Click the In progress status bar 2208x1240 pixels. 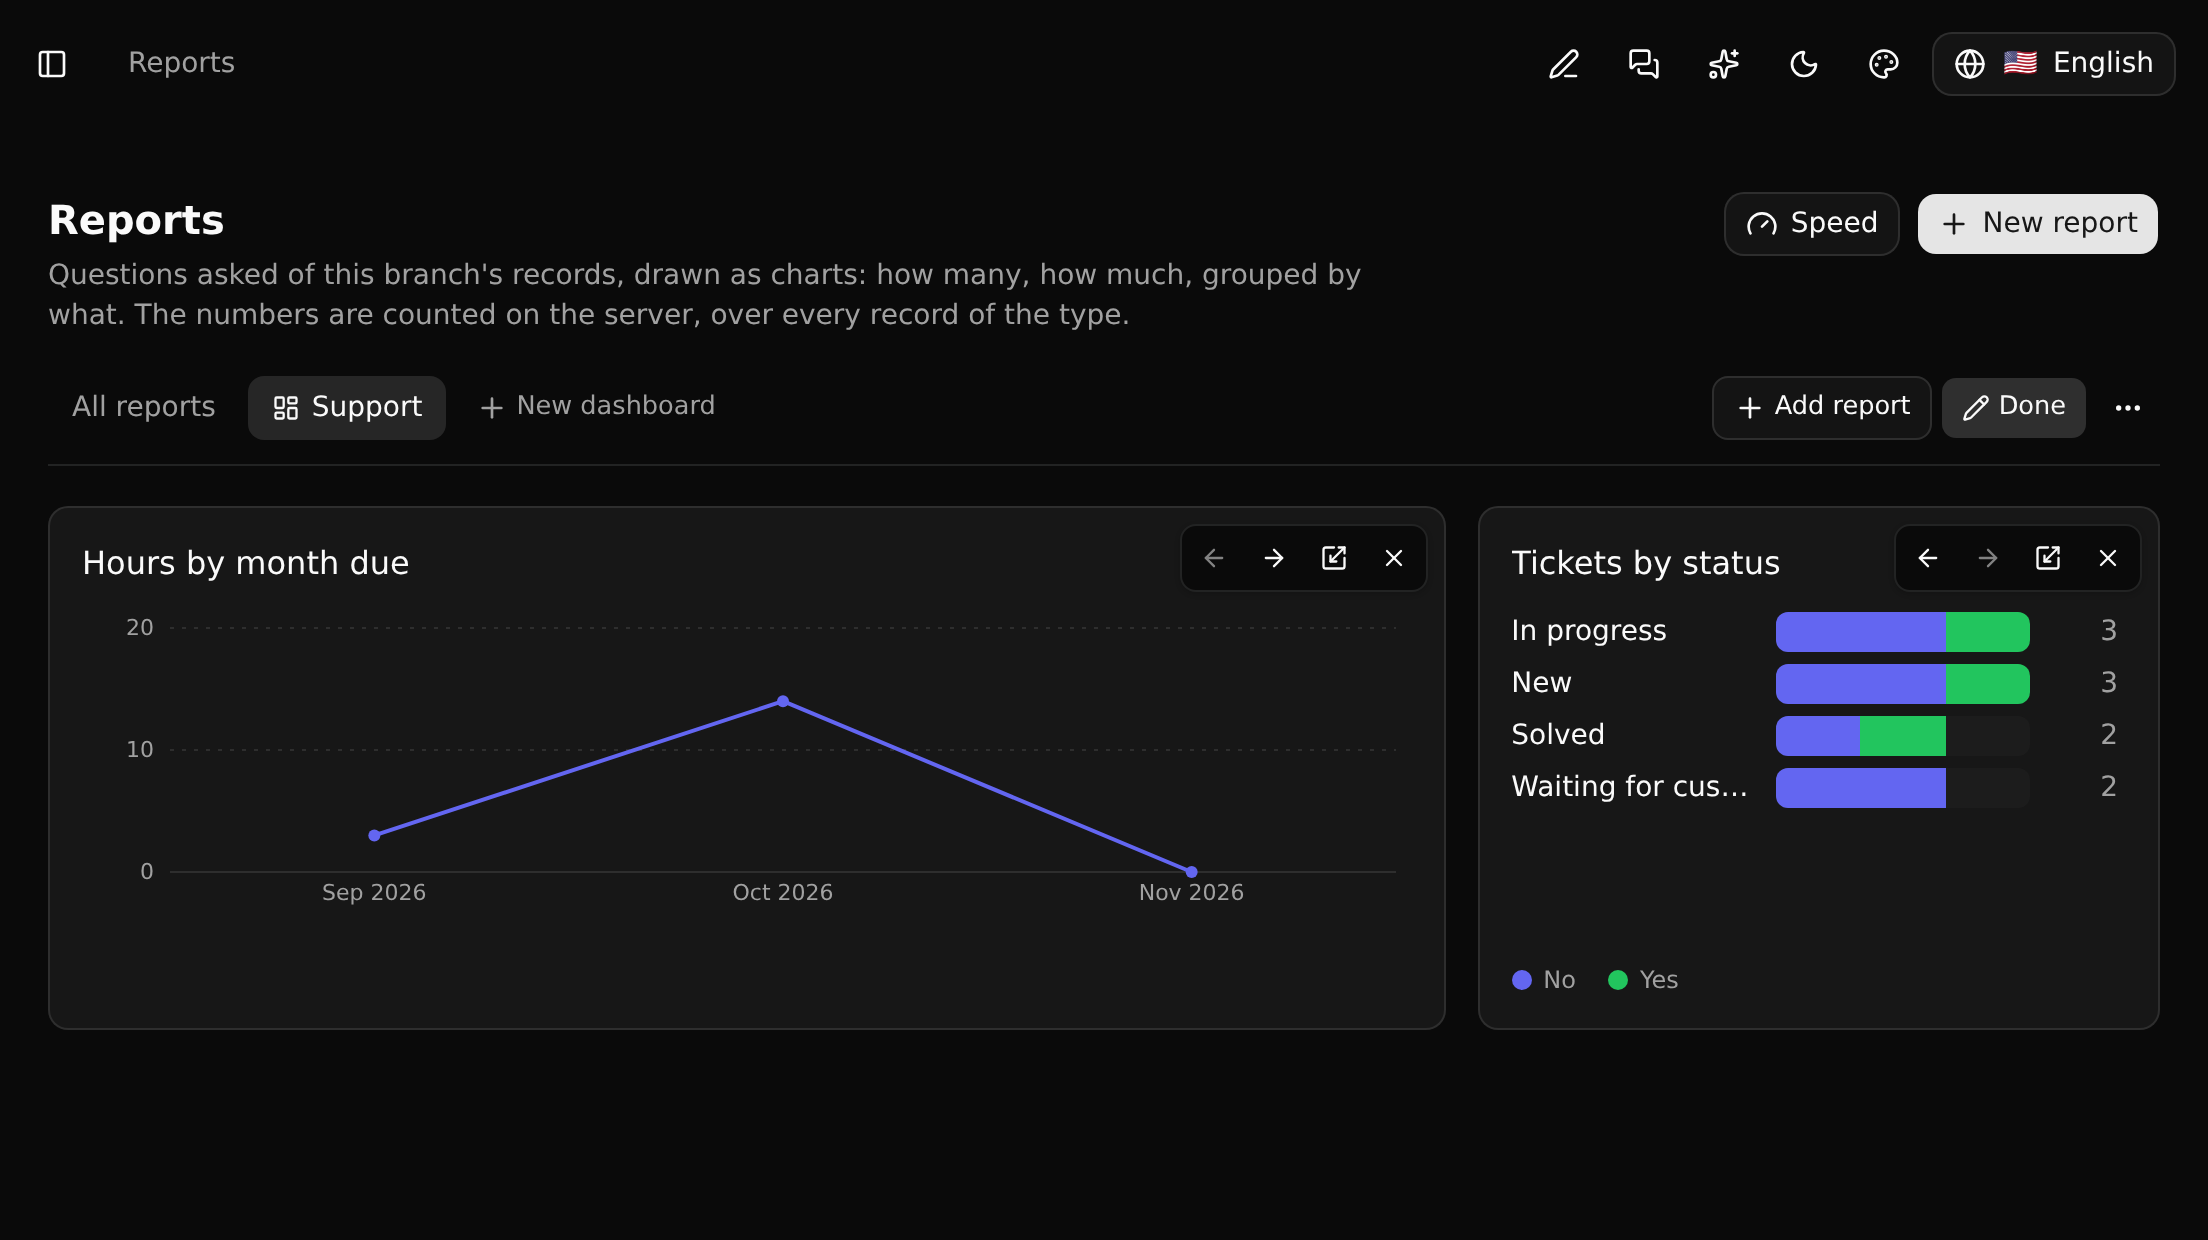point(1902,632)
